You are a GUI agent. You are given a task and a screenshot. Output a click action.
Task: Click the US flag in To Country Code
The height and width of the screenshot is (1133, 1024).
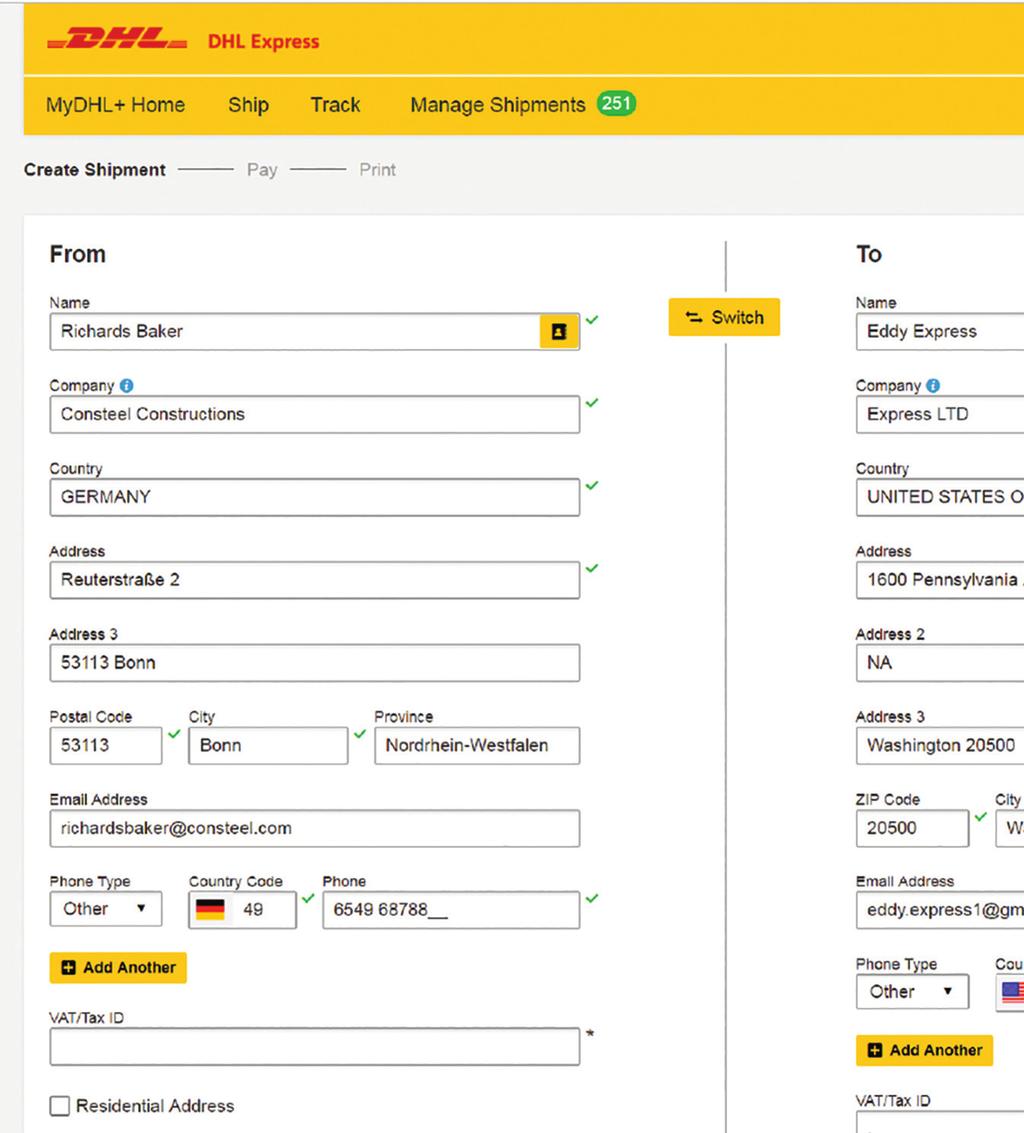1013,992
